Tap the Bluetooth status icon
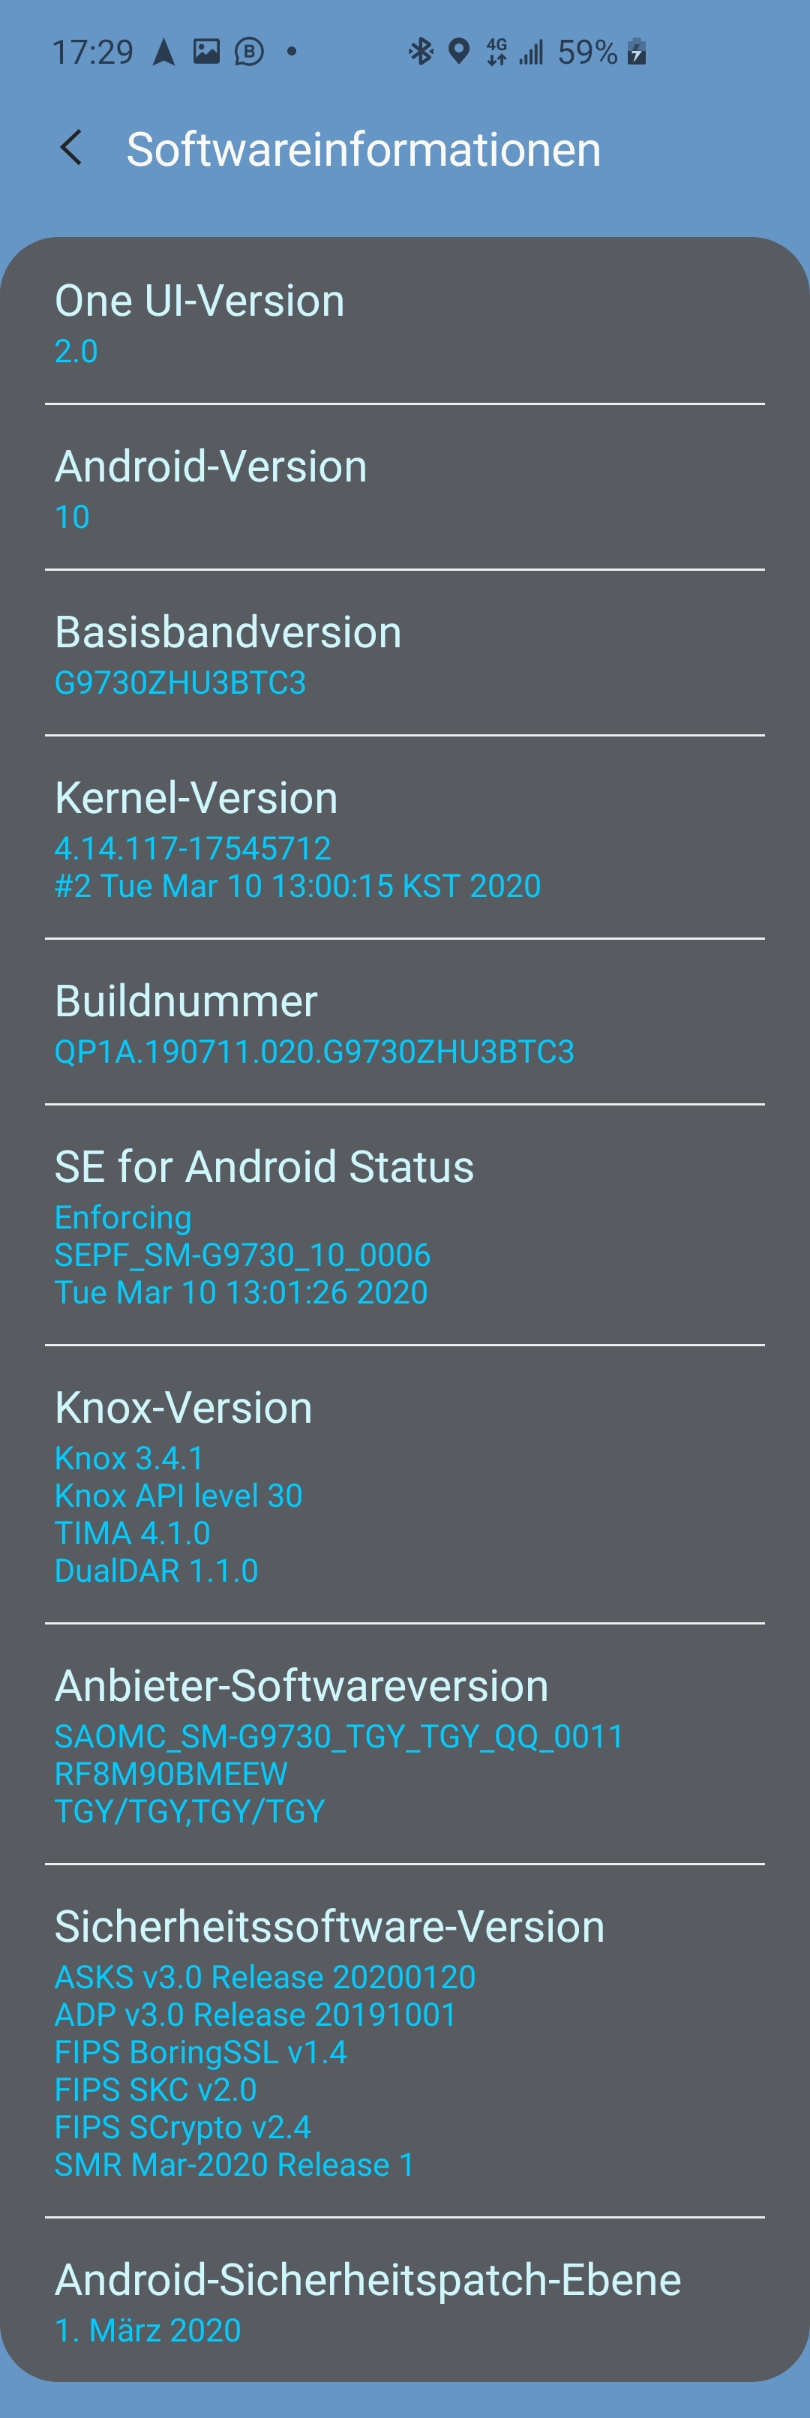This screenshot has width=810, height=2418. 420,51
